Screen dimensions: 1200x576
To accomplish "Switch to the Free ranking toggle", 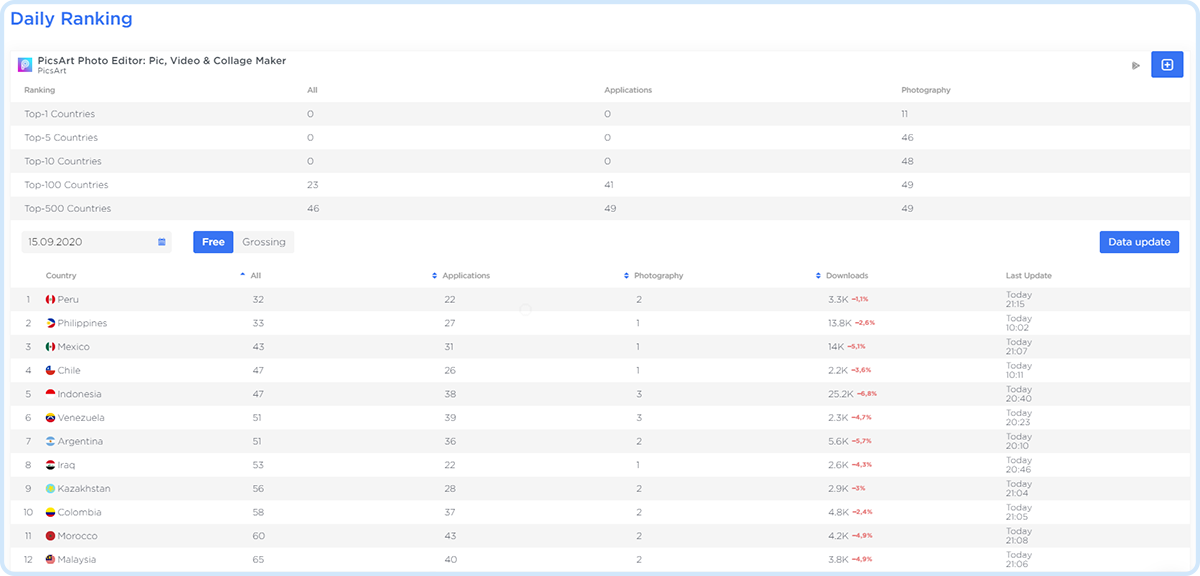I will 213,242.
